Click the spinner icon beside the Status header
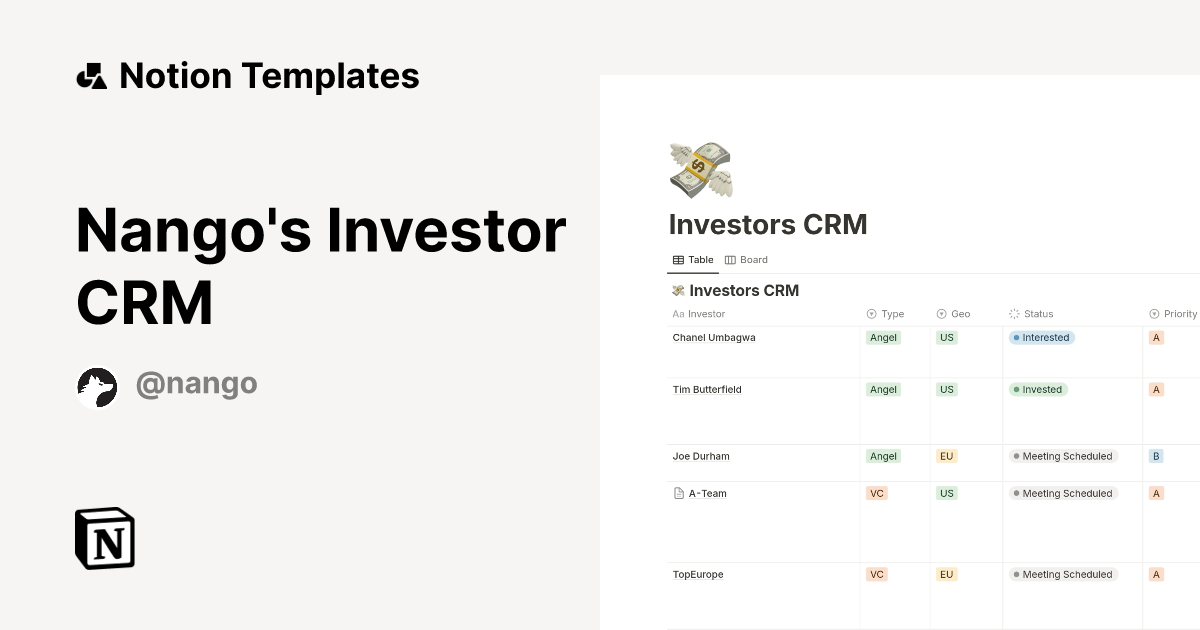 click(1014, 313)
